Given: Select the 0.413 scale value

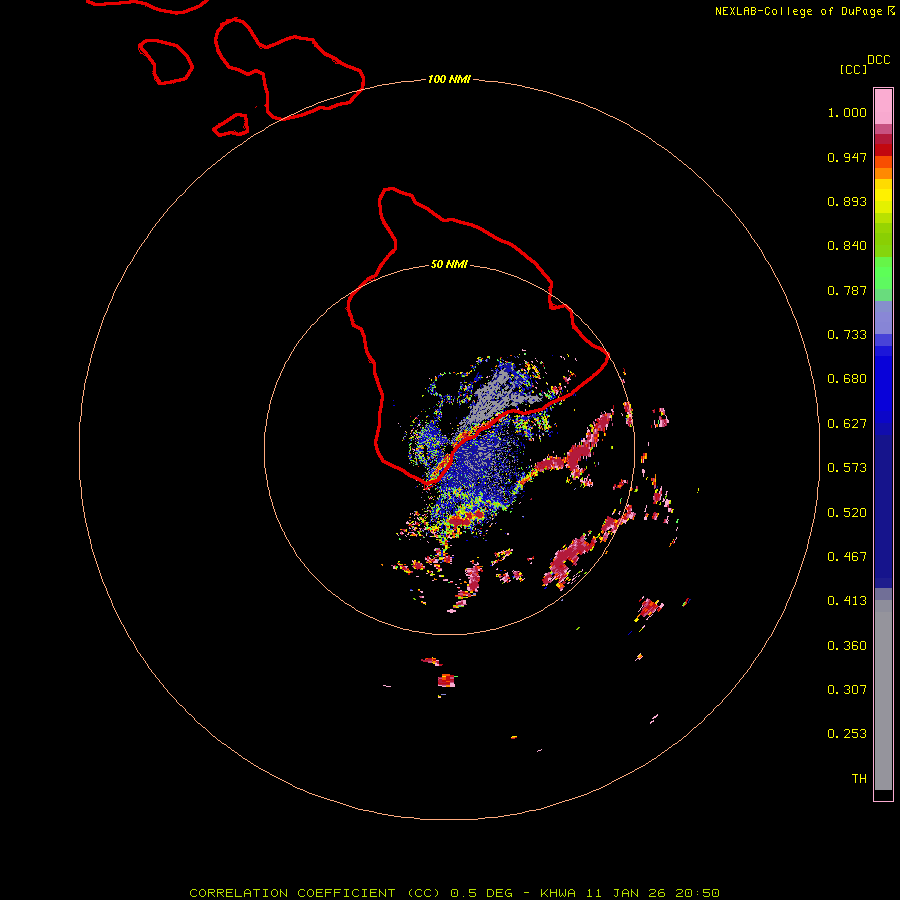Looking at the screenshot, I should (847, 601).
